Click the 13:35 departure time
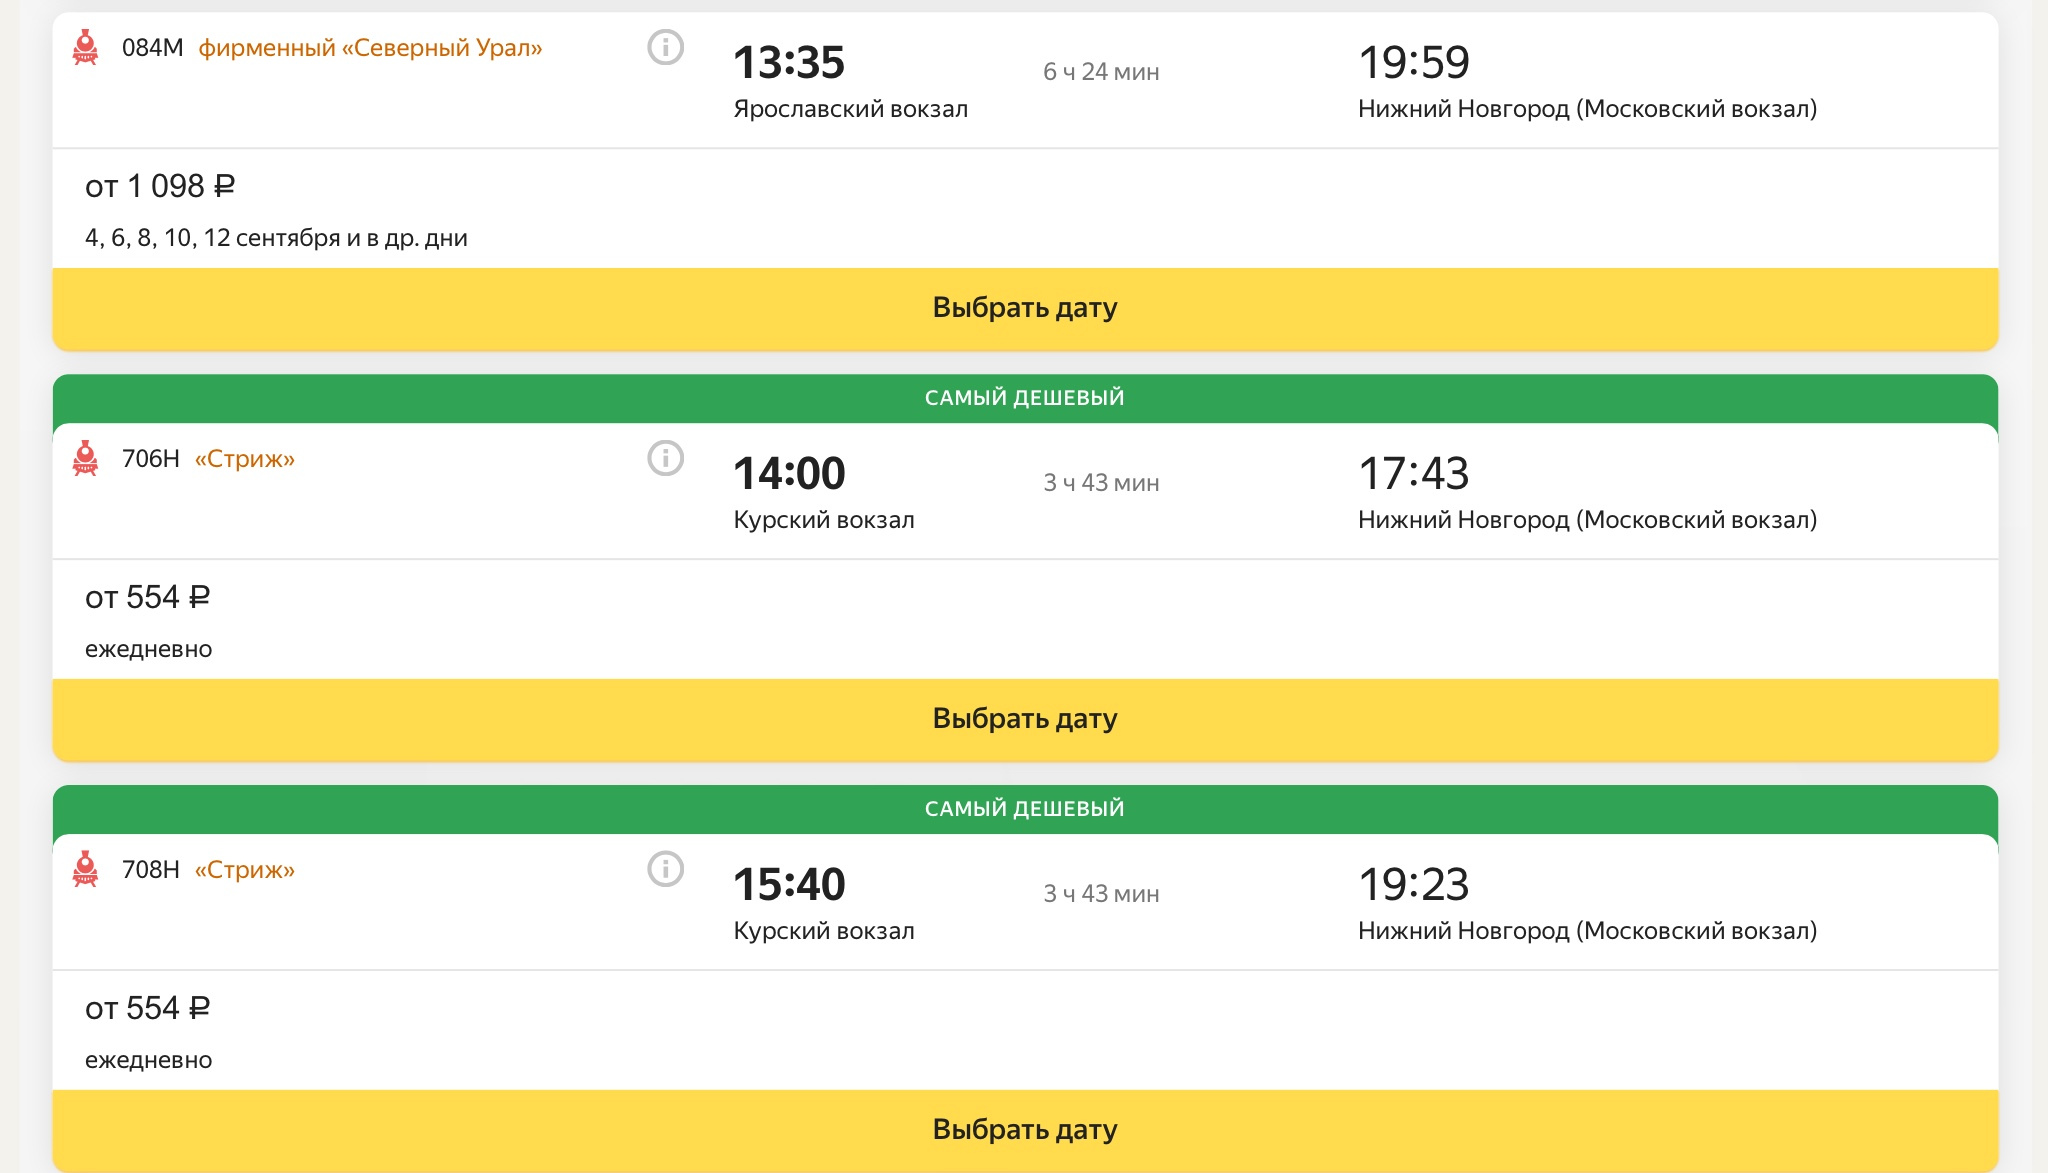The image size is (2048, 1173). tap(789, 63)
